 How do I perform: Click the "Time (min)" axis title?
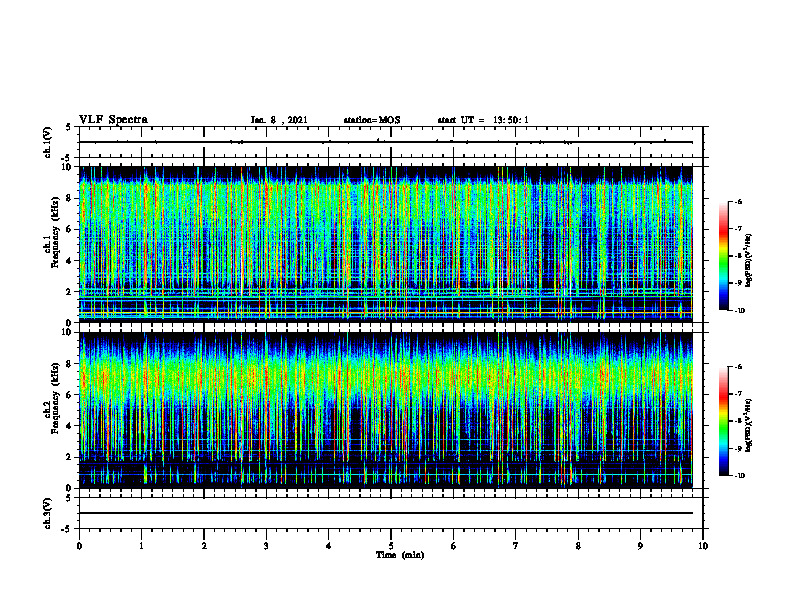pyautogui.click(x=400, y=555)
